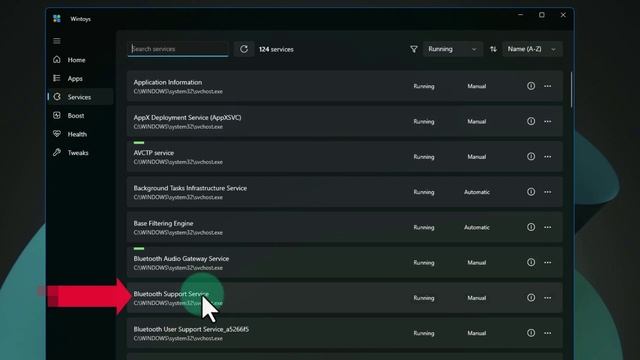Open the Name (A-Z) sort dropdown

(532, 49)
